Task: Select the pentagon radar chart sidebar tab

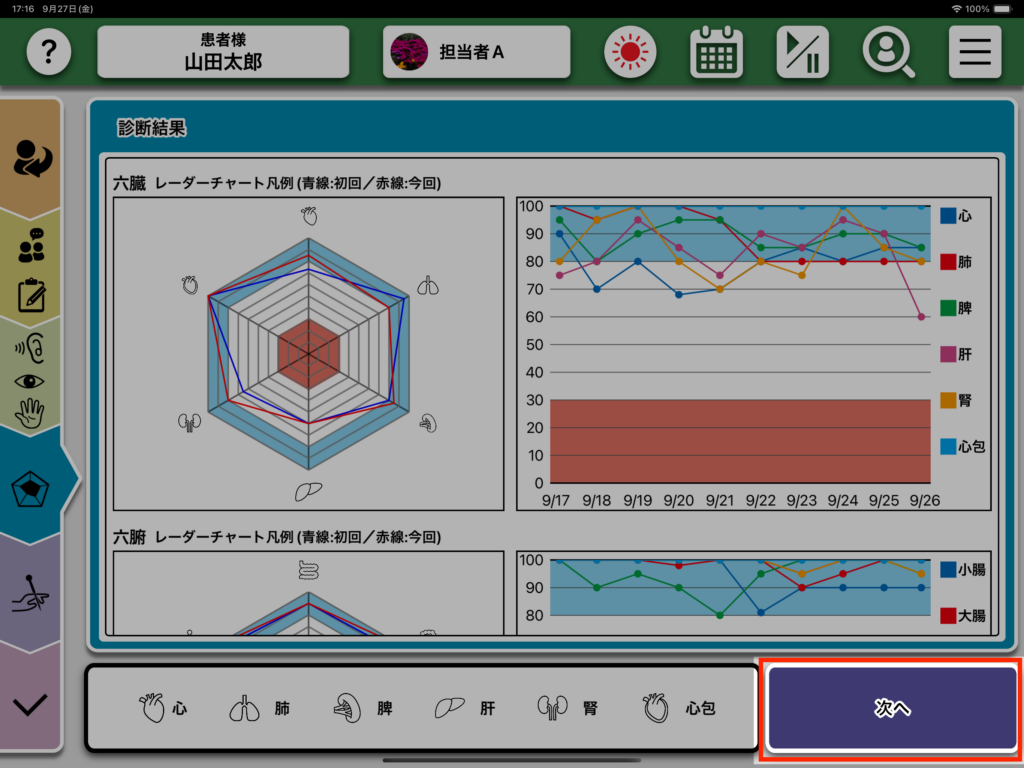Action: (32, 487)
